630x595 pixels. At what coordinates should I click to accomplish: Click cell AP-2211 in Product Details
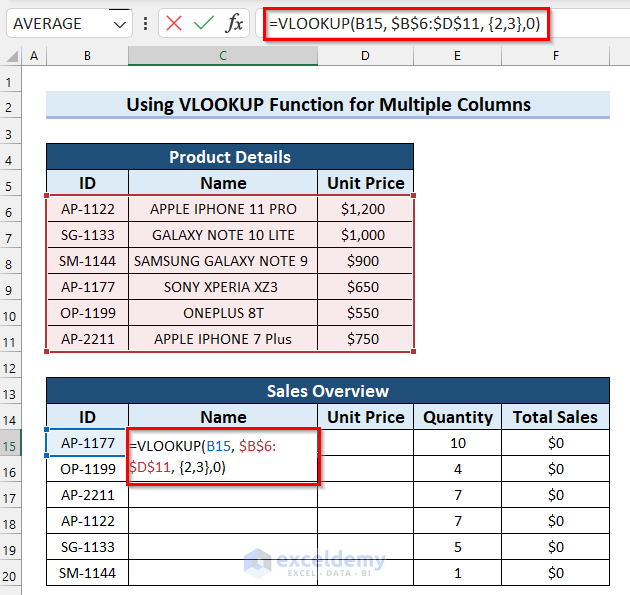(x=88, y=339)
